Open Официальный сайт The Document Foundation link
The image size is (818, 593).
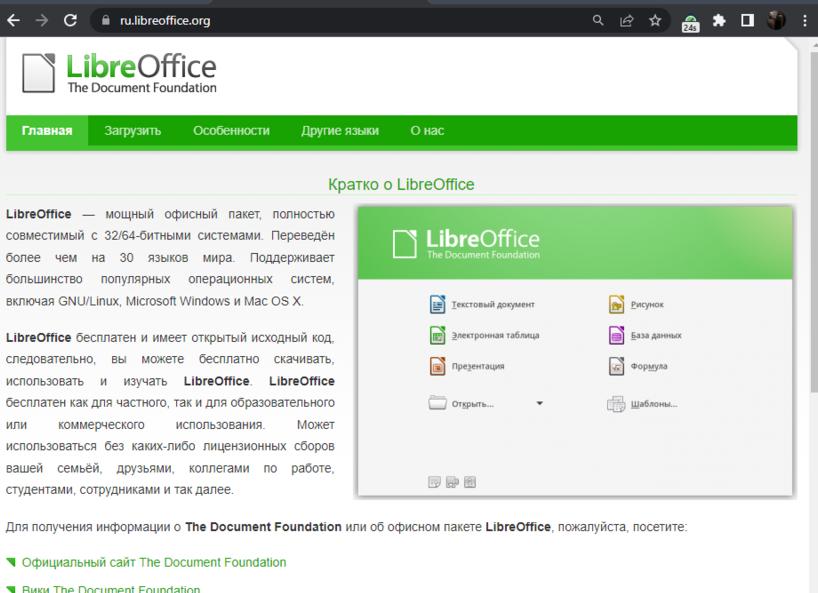pos(154,562)
